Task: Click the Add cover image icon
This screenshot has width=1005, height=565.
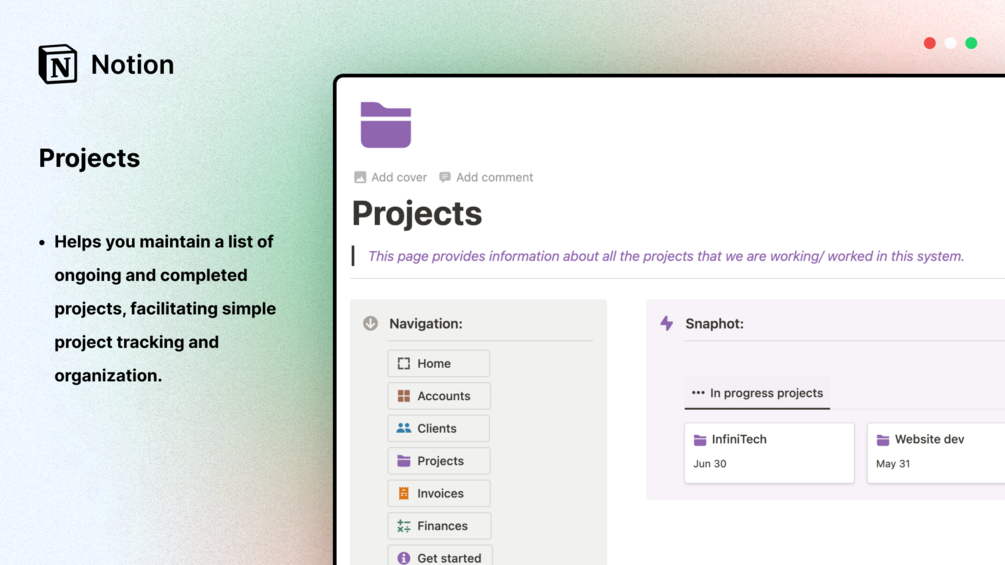Action: coord(360,177)
